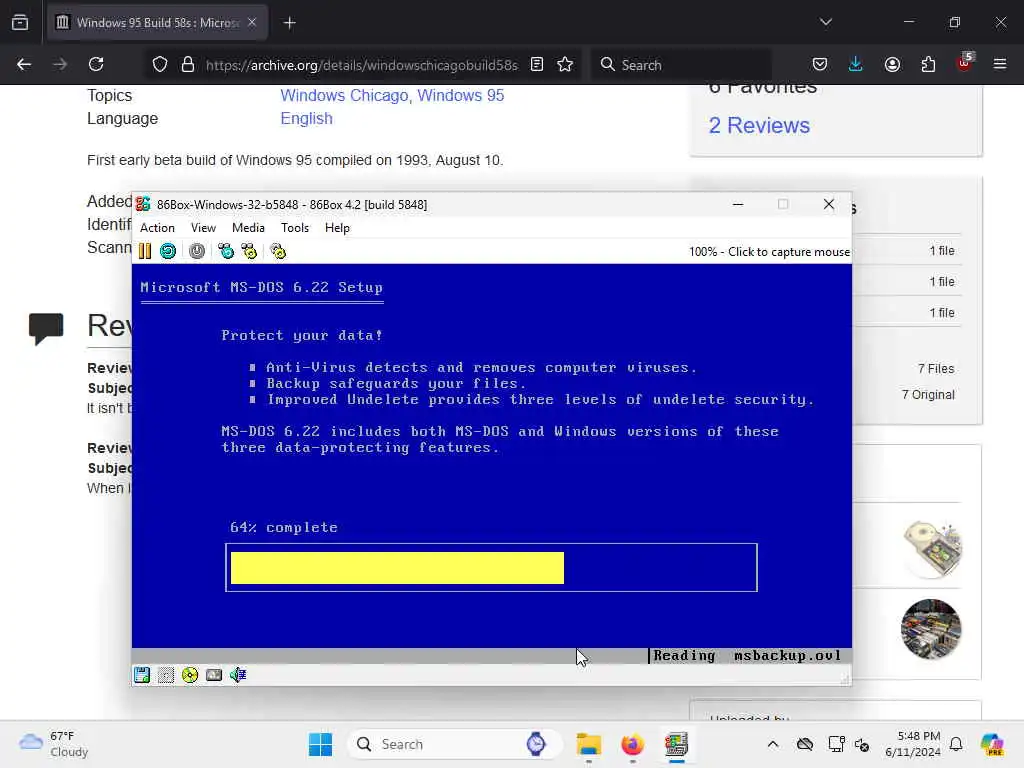Image resolution: width=1024 pixels, height=768 pixels.
Task: Click the 7 Files download entry
Action: pos(936,369)
